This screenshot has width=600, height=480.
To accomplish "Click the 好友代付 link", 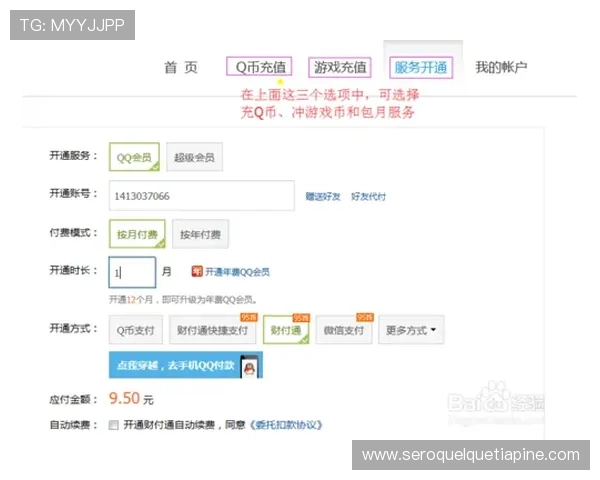I will point(368,197).
